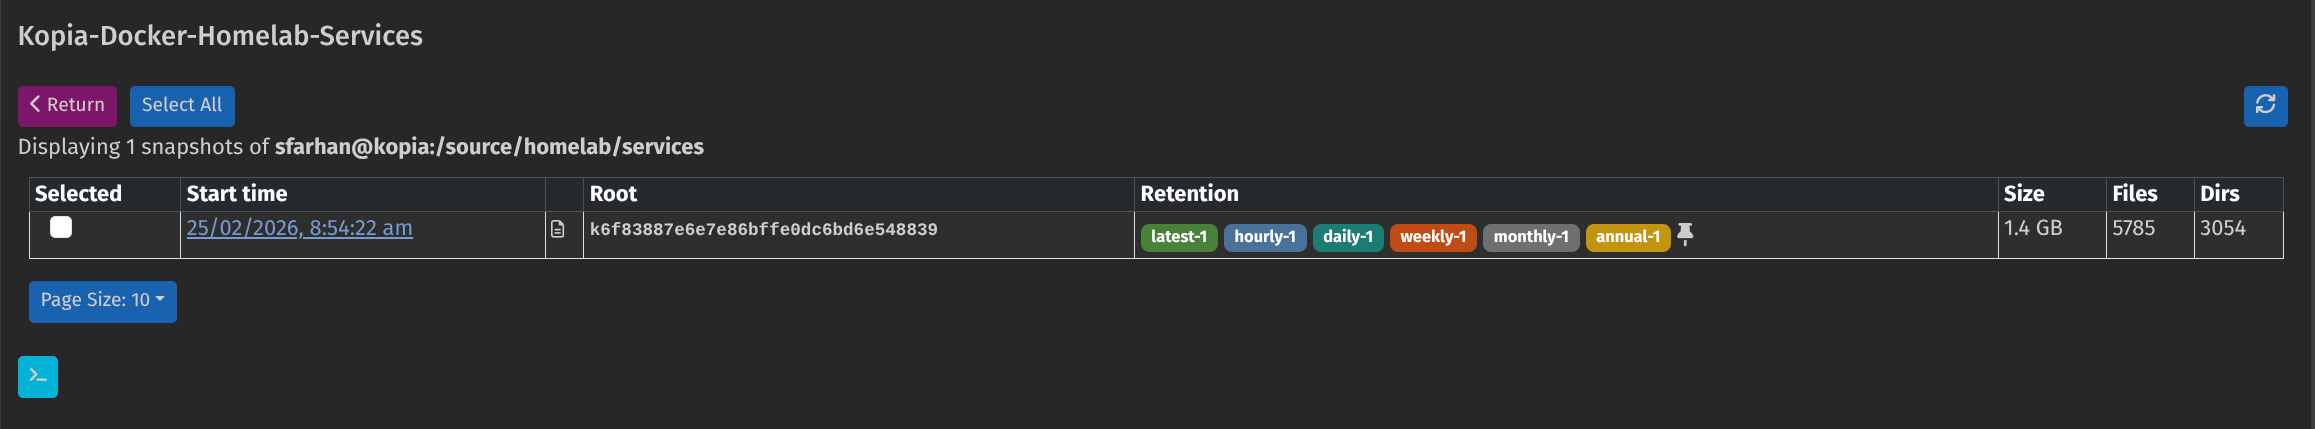Click the weekly-1 retention badge
This screenshot has width=2315, height=429.
pyautogui.click(x=1432, y=237)
